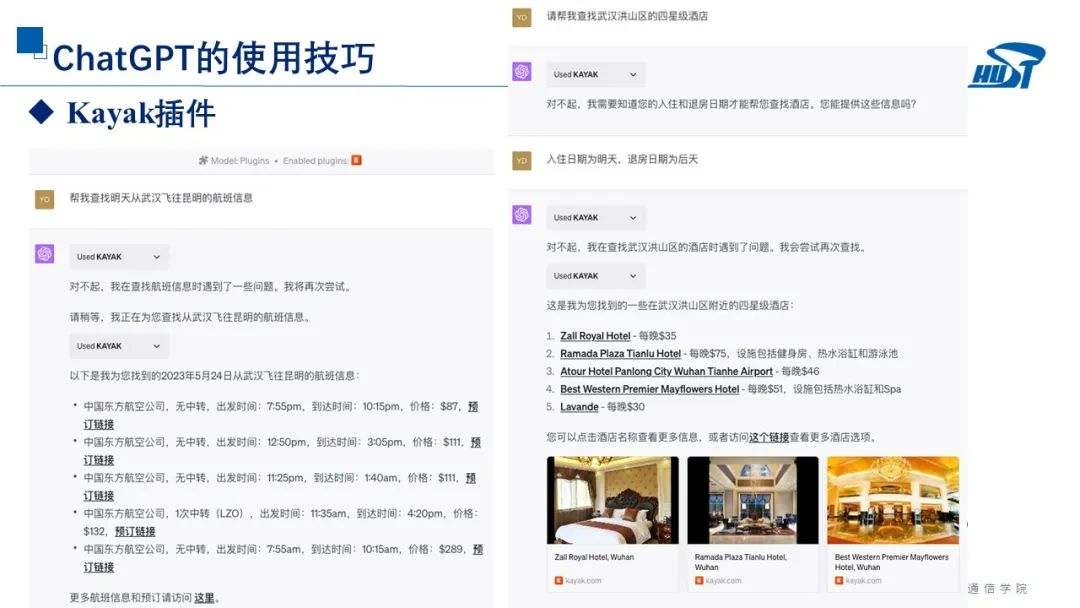Expand the Used KAYAK box above 我在查找武汉洪山区的酒店时遇到了问题
Screen dimensions: 1080x608
pos(596,218)
